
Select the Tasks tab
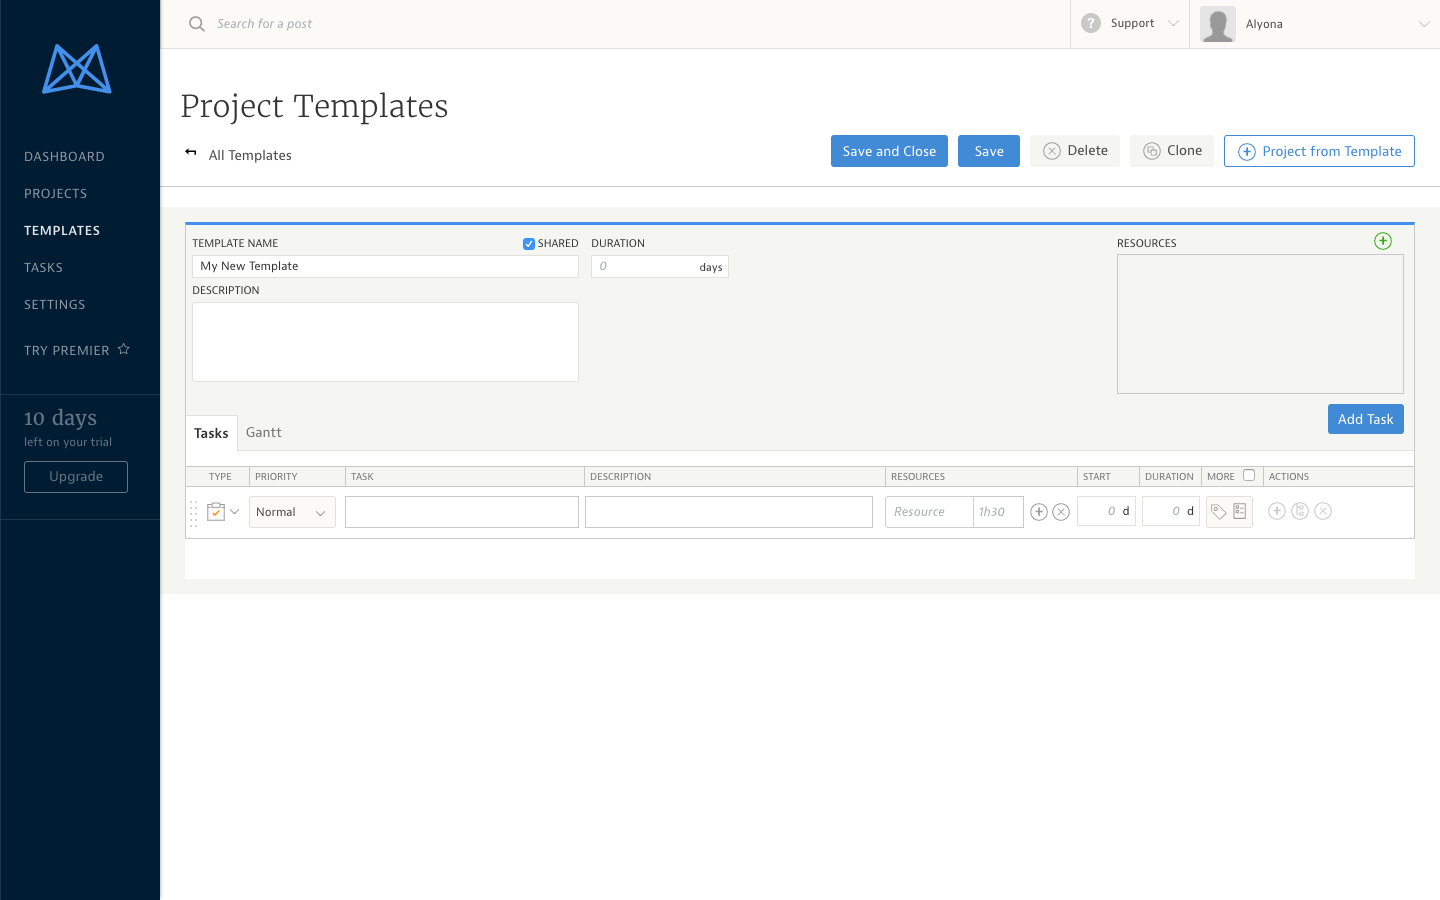point(211,433)
